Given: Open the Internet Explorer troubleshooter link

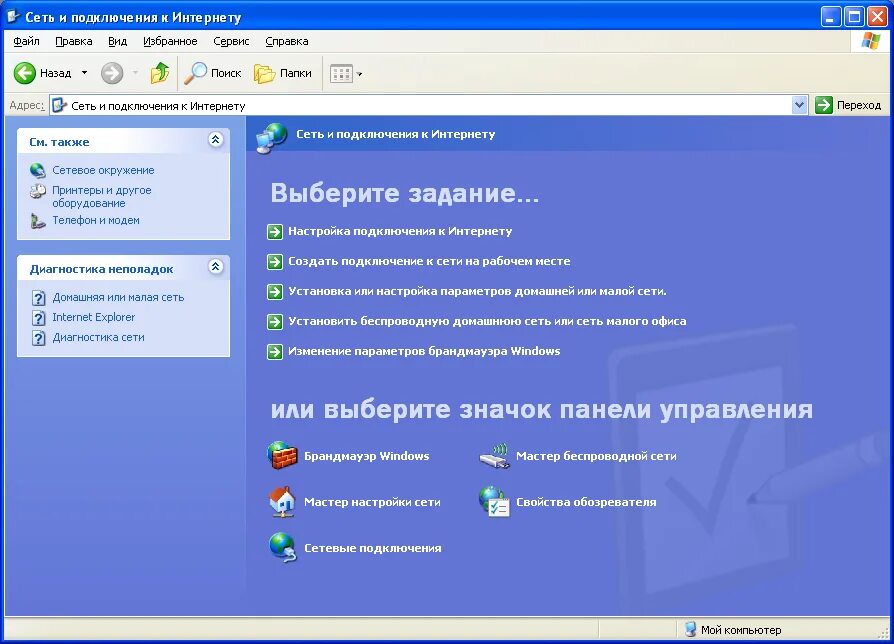Looking at the screenshot, I should pos(94,317).
